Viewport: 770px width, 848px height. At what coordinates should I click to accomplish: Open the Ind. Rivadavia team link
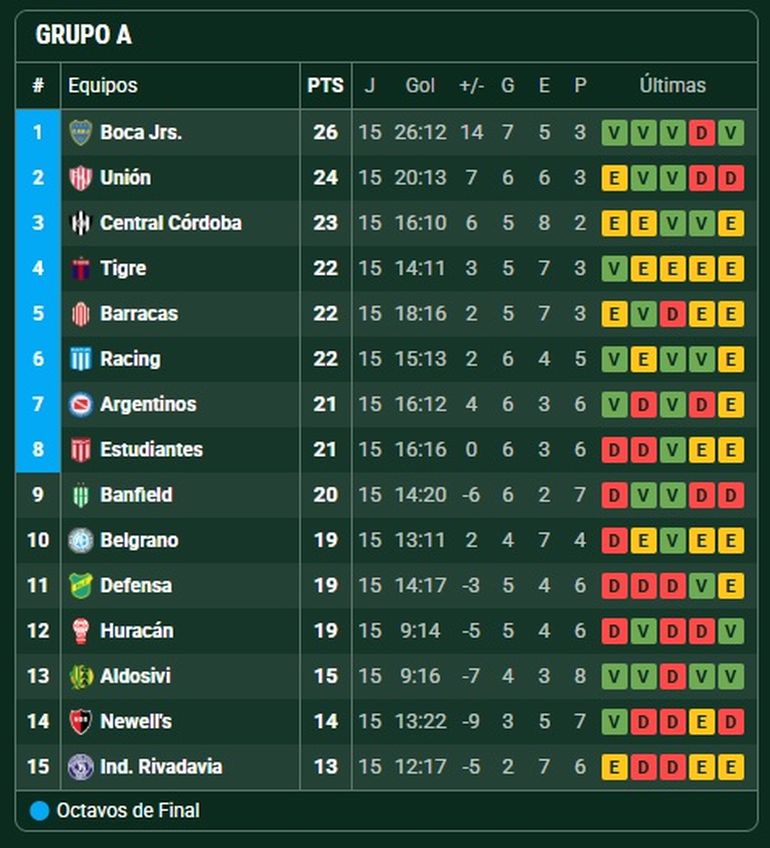click(x=161, y=767)
